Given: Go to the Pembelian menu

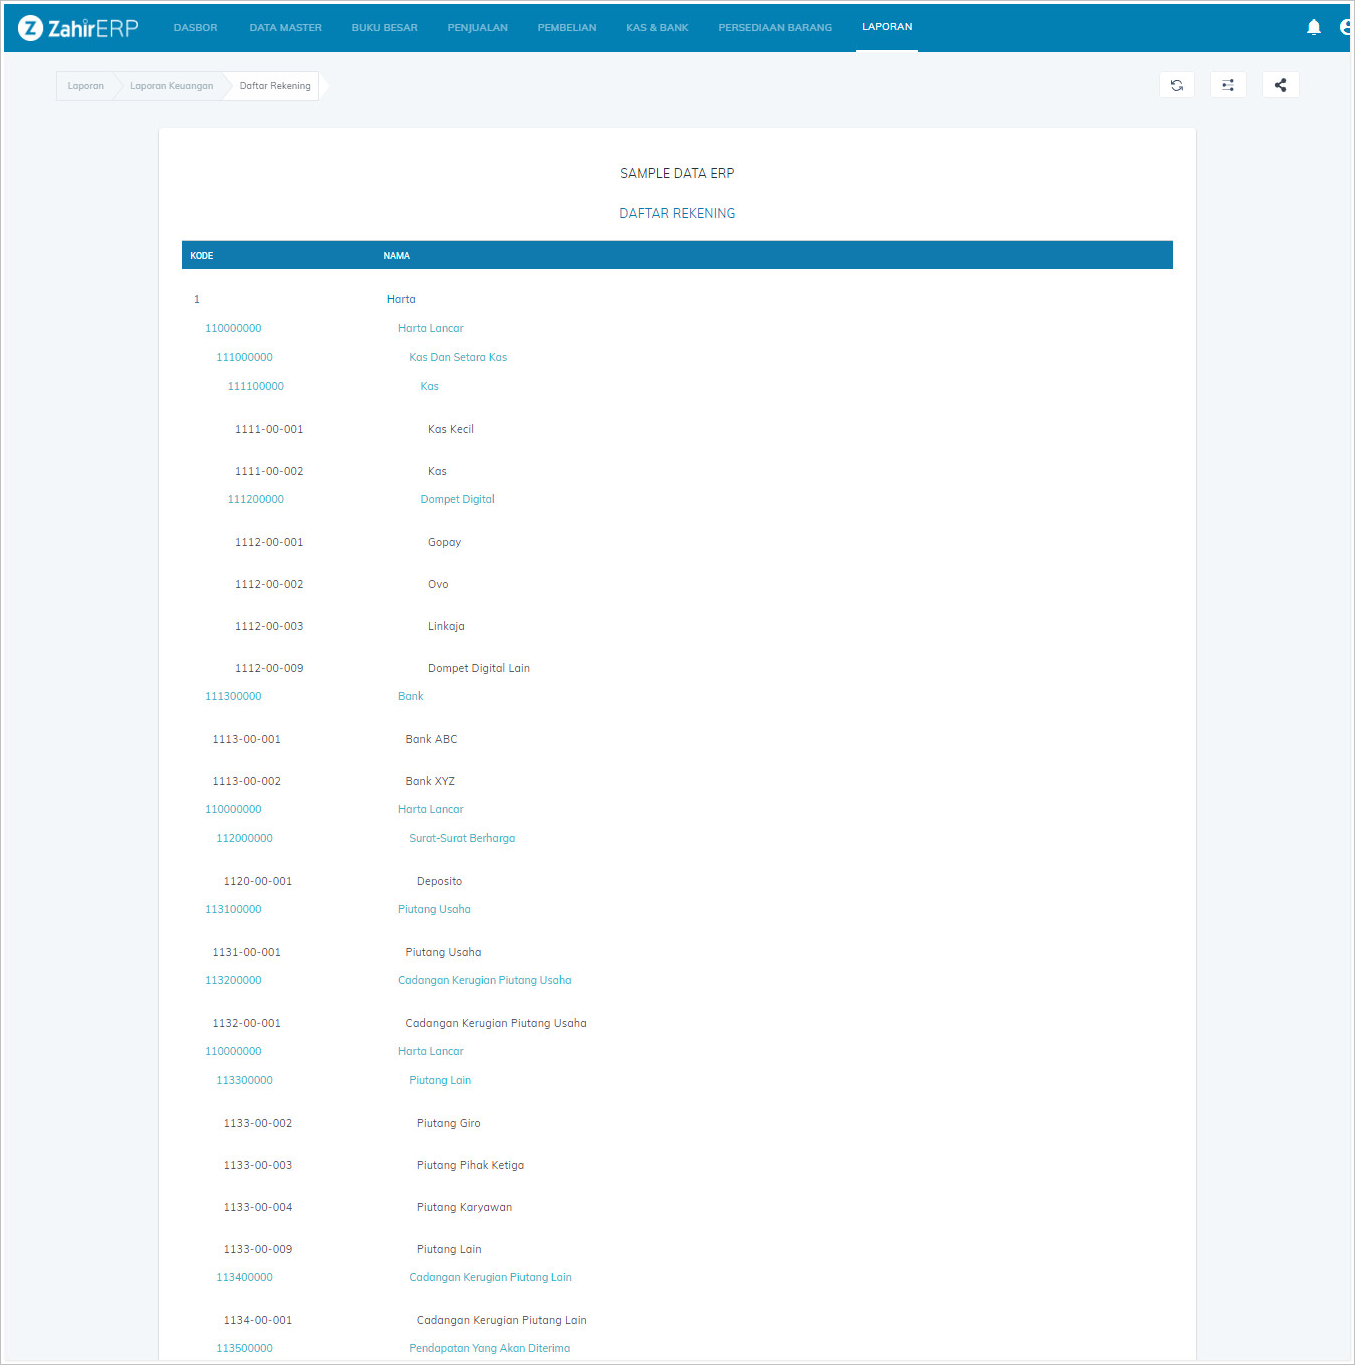Looking at the screenshot, I should point(566,28).
